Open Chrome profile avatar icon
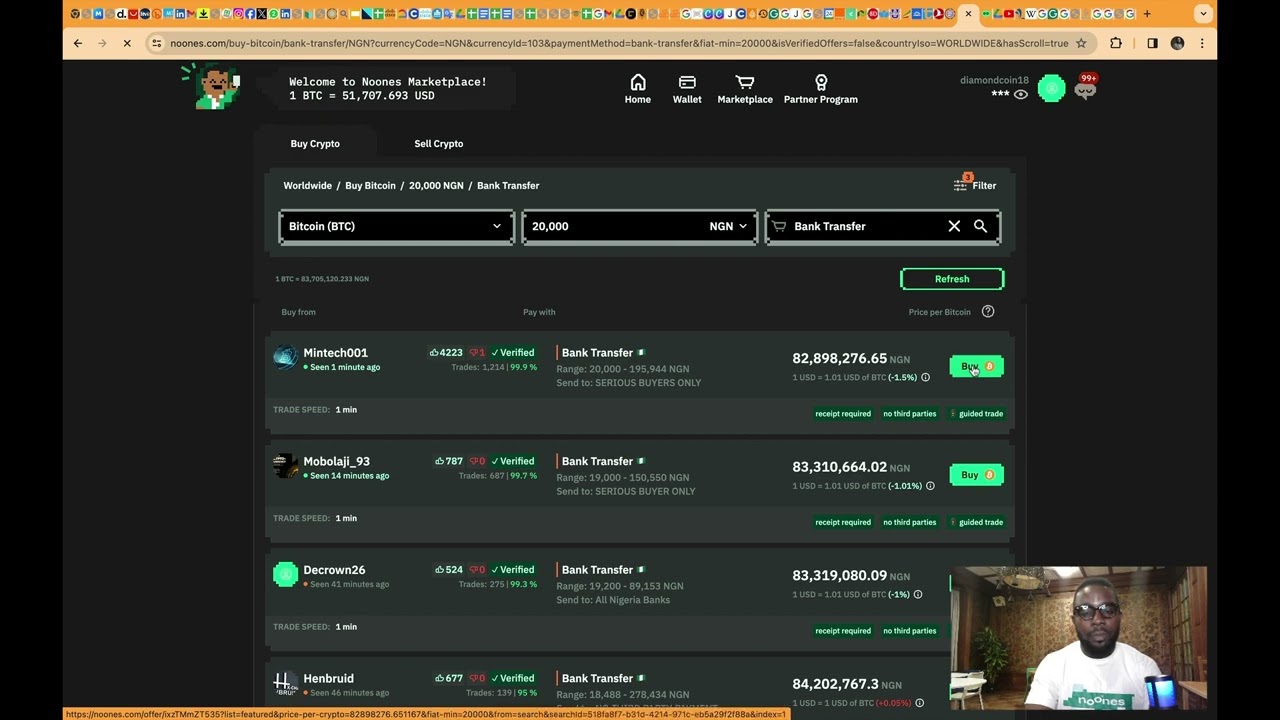 (x=1177, y=43)
